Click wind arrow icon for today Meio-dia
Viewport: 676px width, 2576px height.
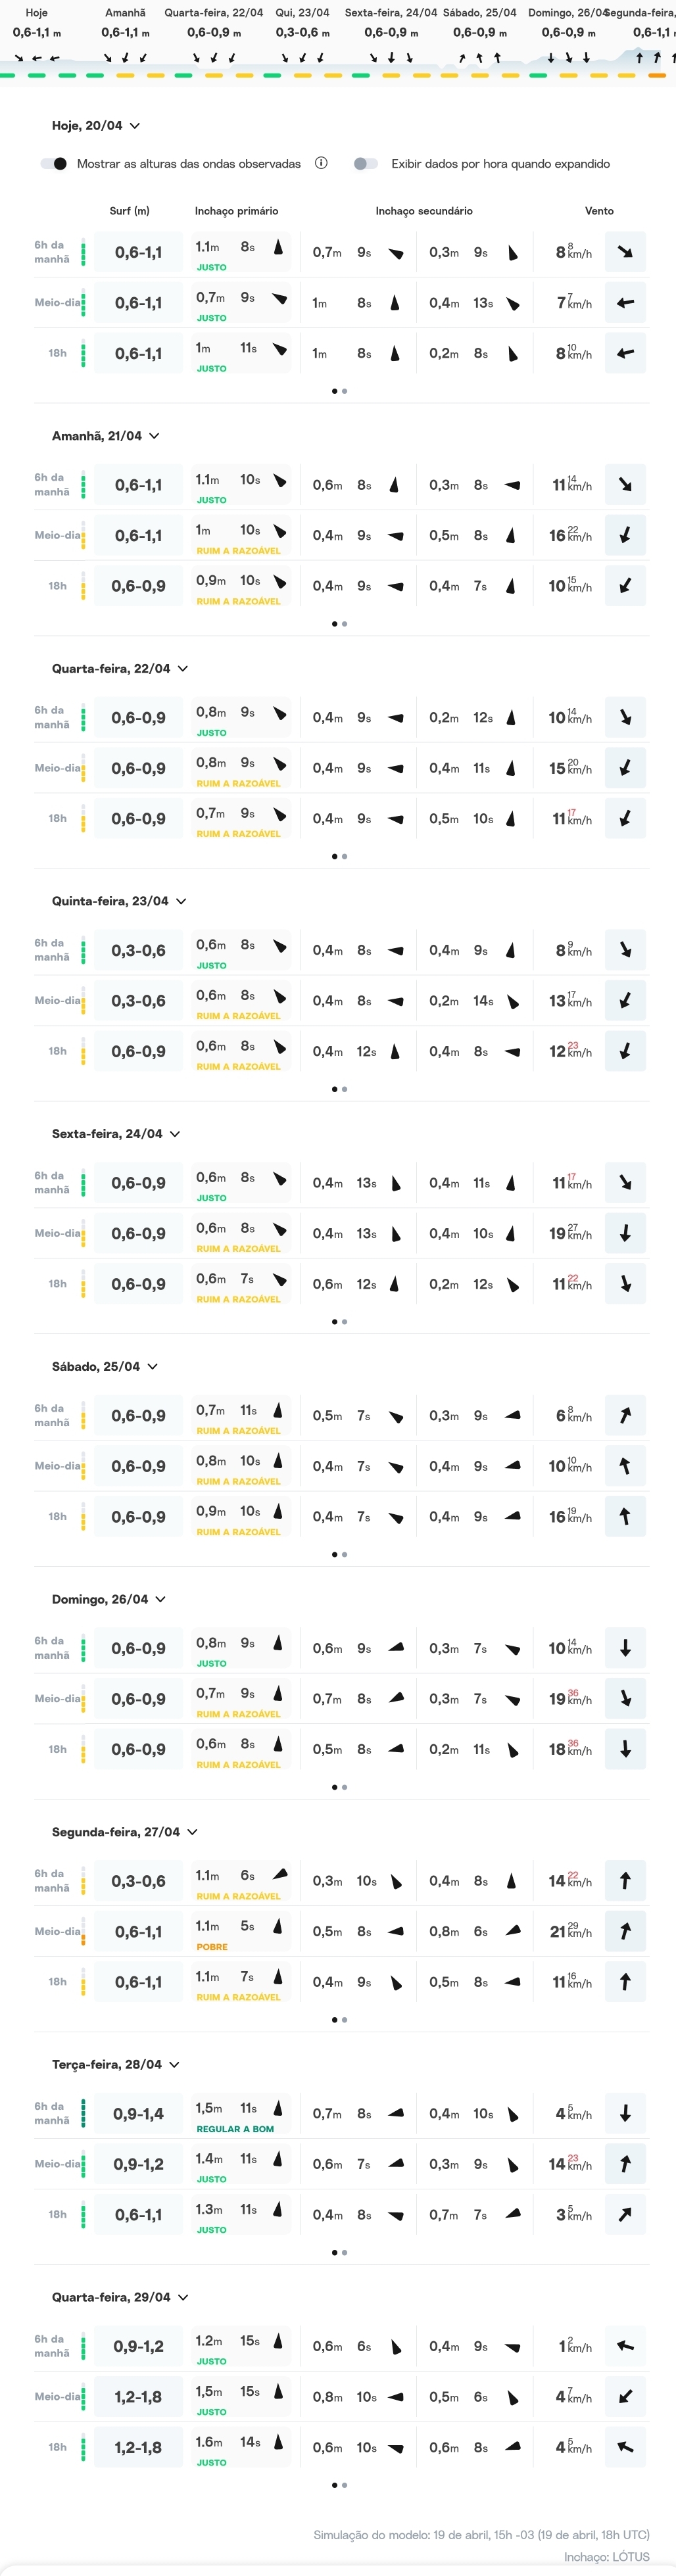click(x=625, y=303)
